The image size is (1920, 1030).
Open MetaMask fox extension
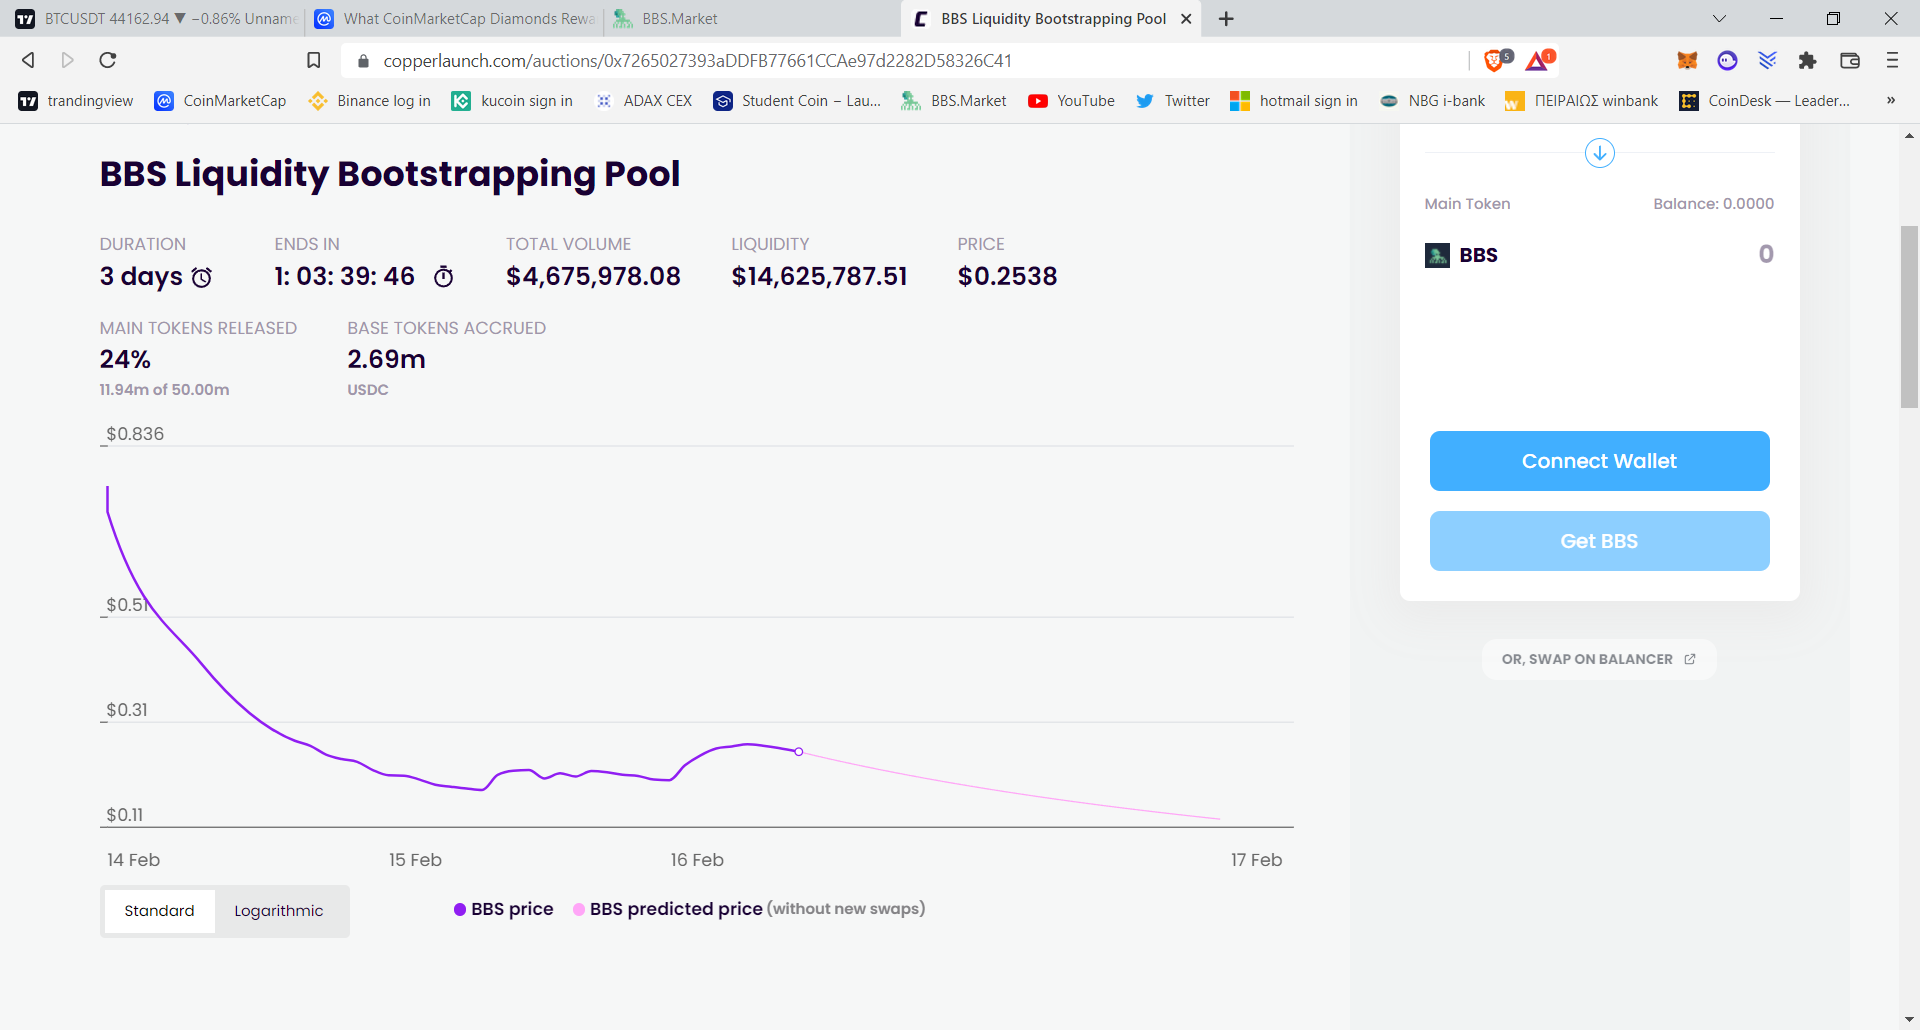[1687, 60]
